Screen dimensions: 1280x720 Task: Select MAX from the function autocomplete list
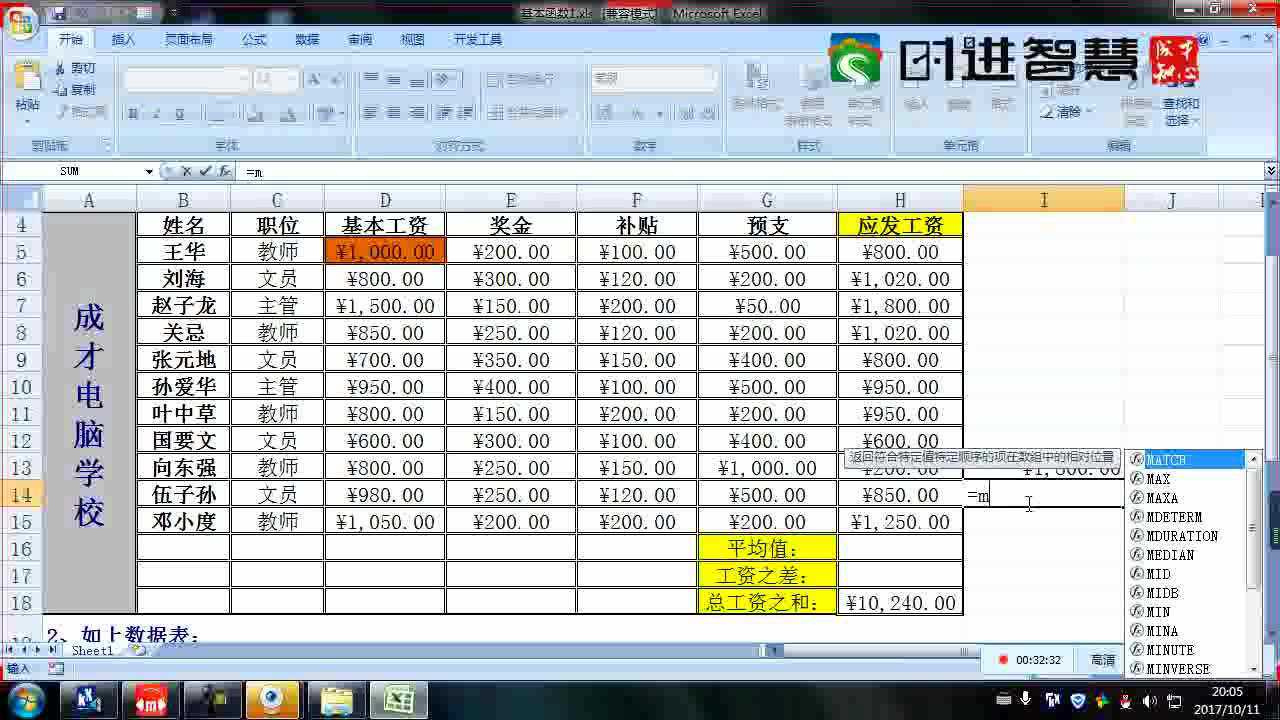[1158, 479]
